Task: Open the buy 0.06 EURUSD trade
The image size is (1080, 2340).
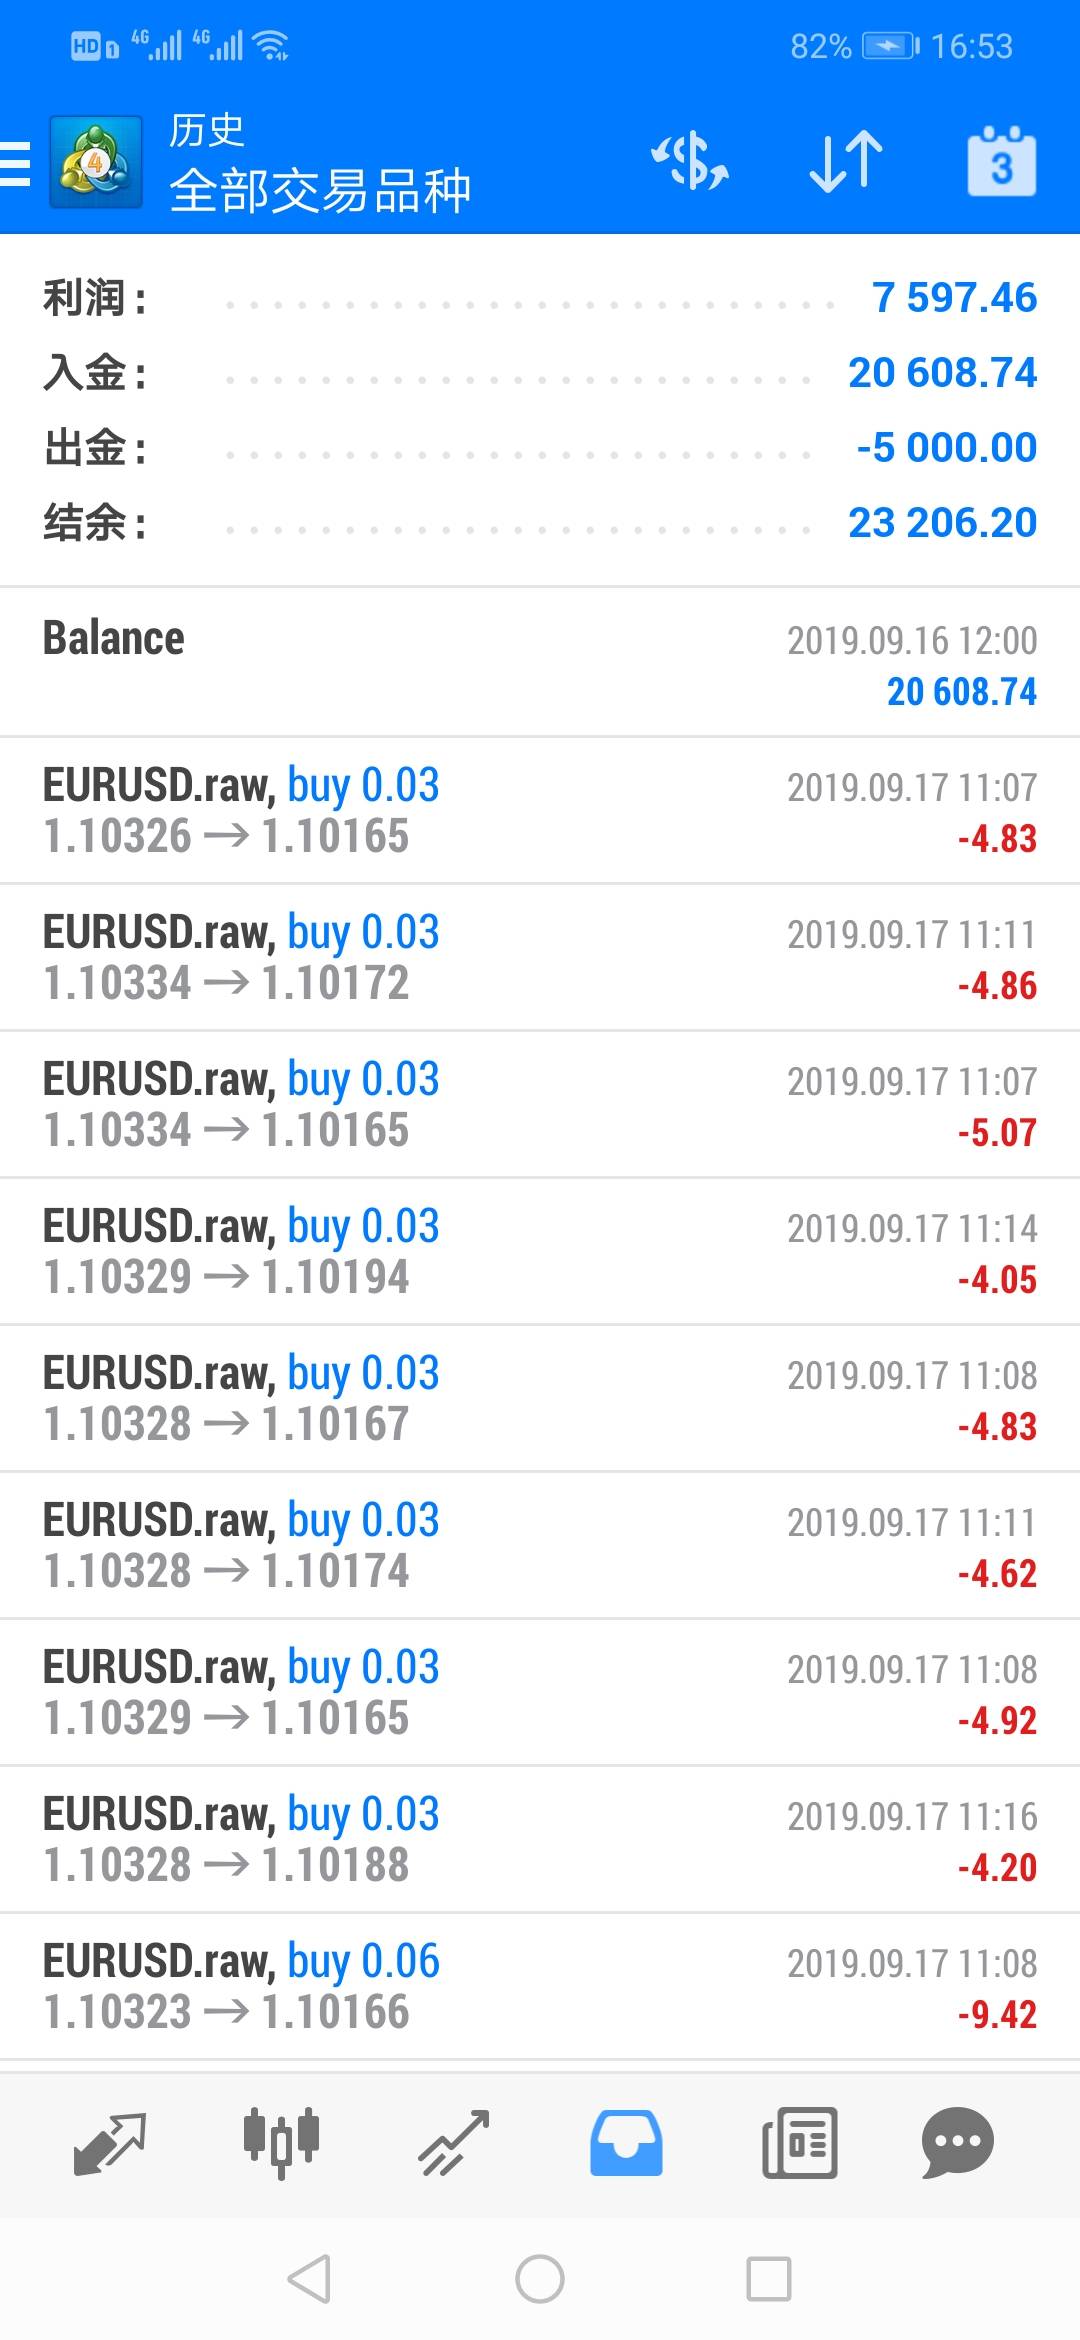Action: (x=540, y=1986)
